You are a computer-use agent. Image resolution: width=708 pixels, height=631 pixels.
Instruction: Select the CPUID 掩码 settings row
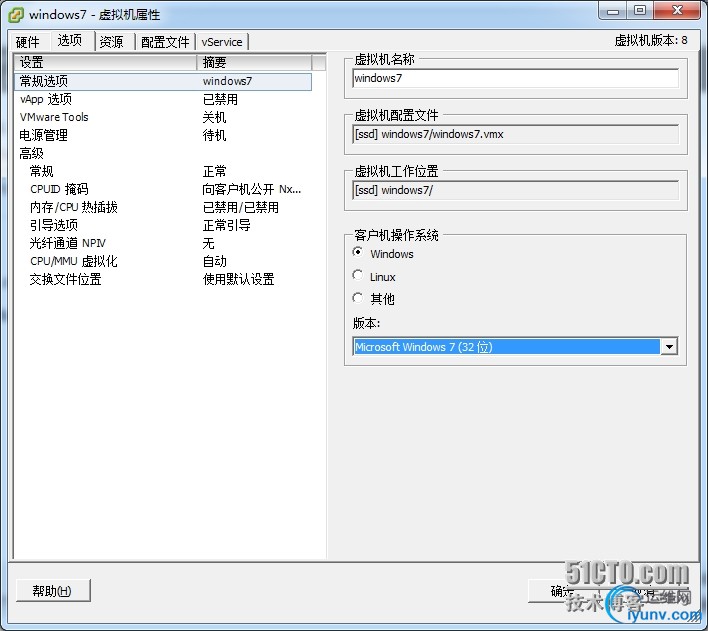pyautogui.click(x=163, y=189)
